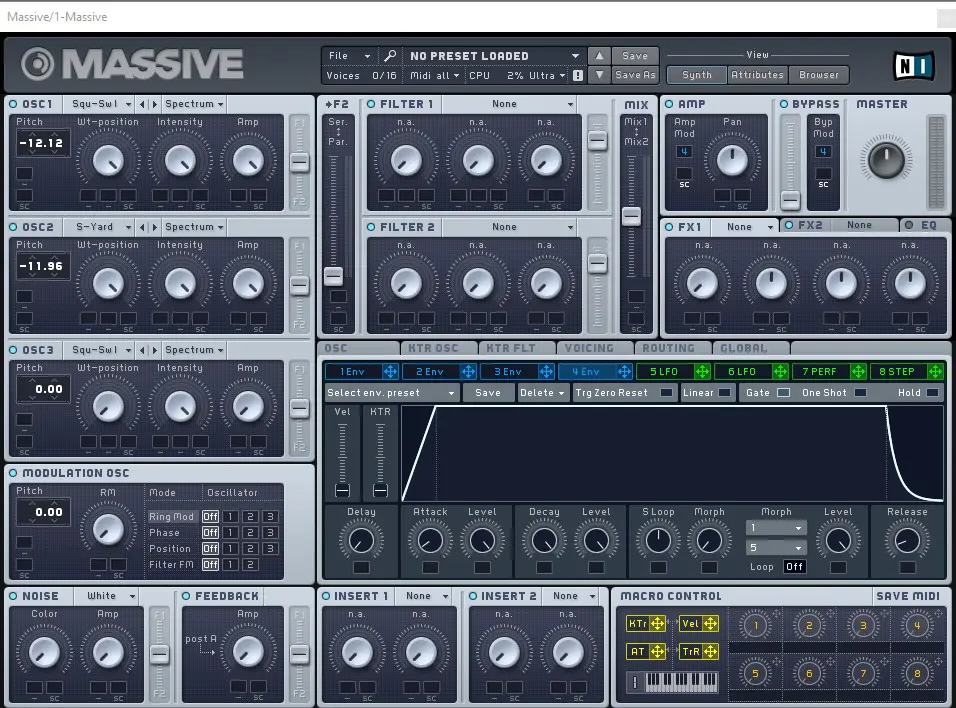Open the Filter 1 type dropdown
Image resolution: width=956 pixels, height=708 pixels.
[508, 104]
